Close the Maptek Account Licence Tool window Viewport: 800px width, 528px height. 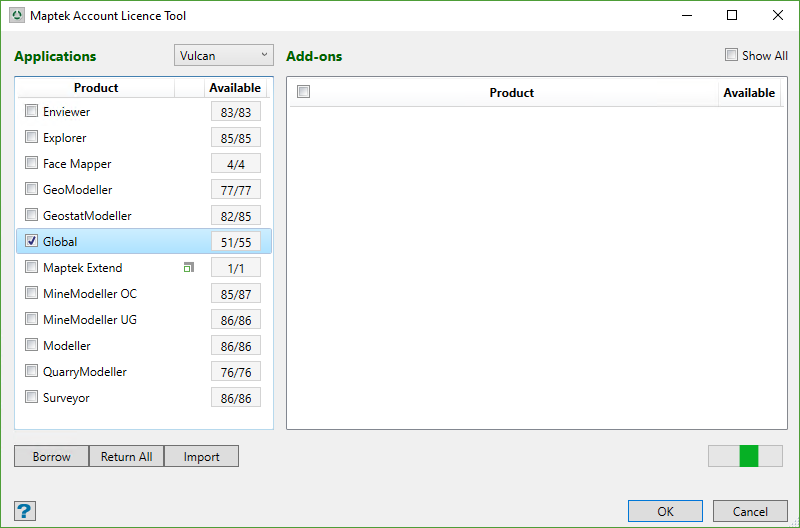[778, 15]
